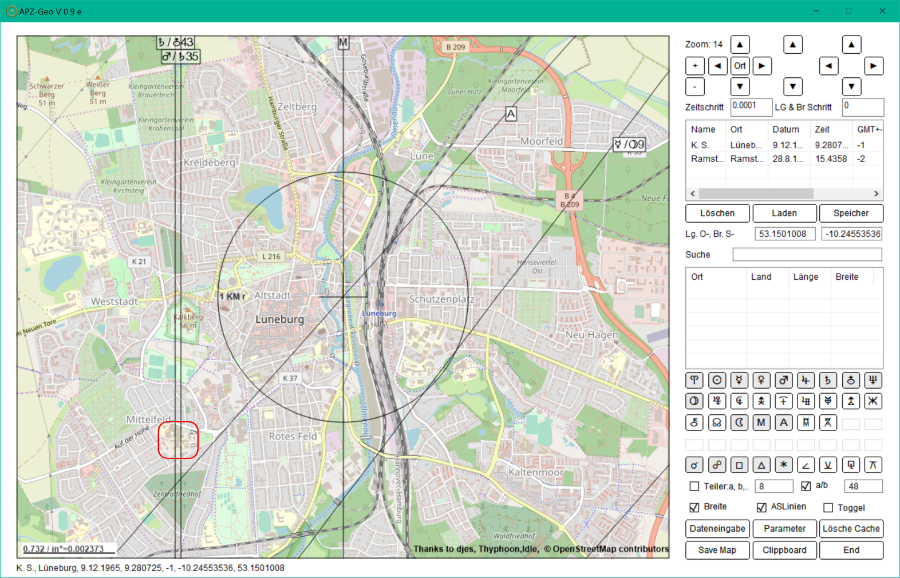
Task: Zoom out with the minus button
Action: pyautogui.click(x=695, y=87)
